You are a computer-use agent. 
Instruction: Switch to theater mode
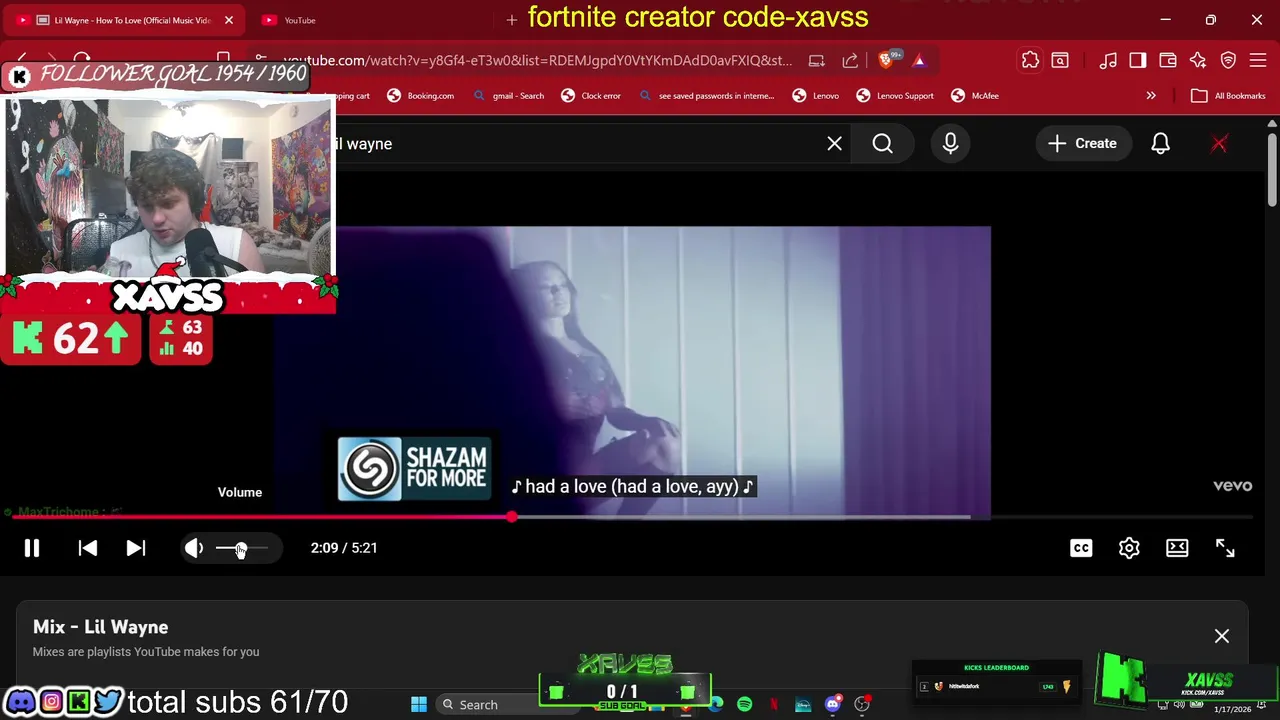[x=1177, y=548]
